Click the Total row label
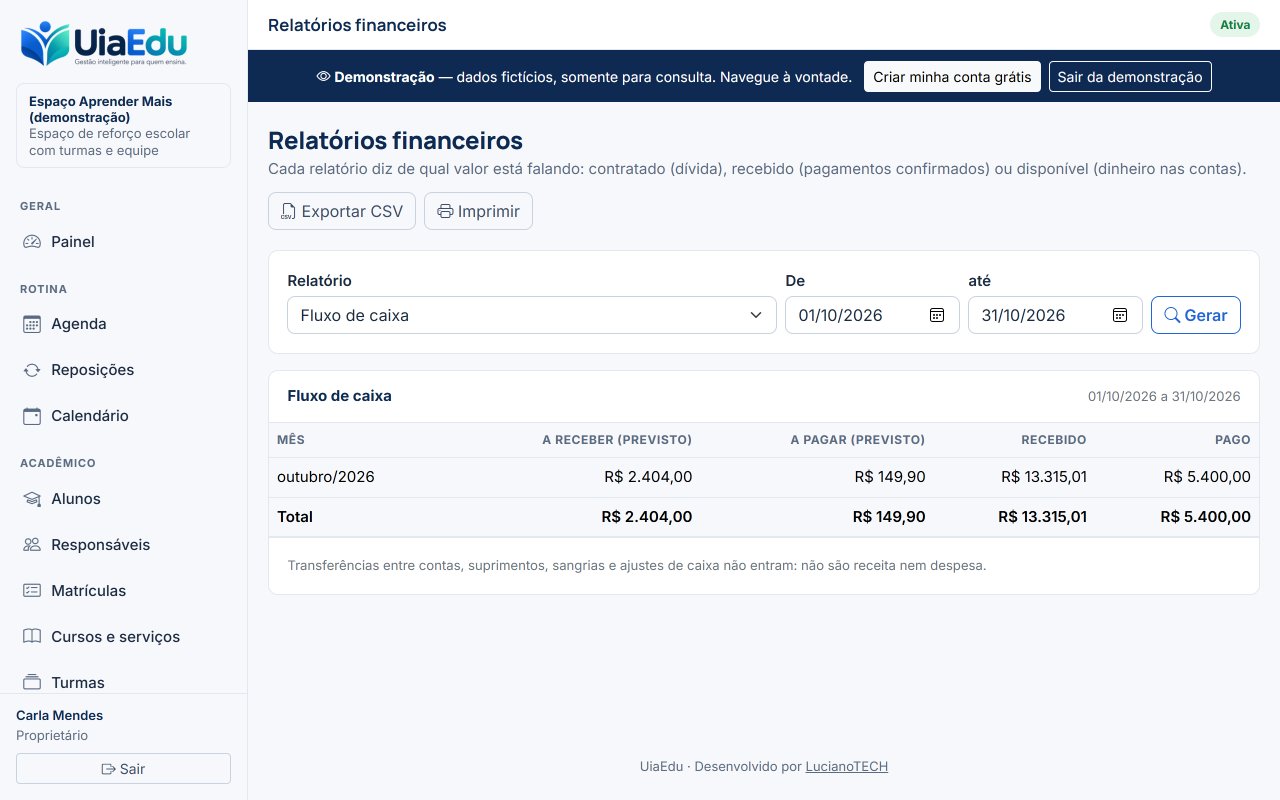This screenshot has width=1280, height=800. 295,517
